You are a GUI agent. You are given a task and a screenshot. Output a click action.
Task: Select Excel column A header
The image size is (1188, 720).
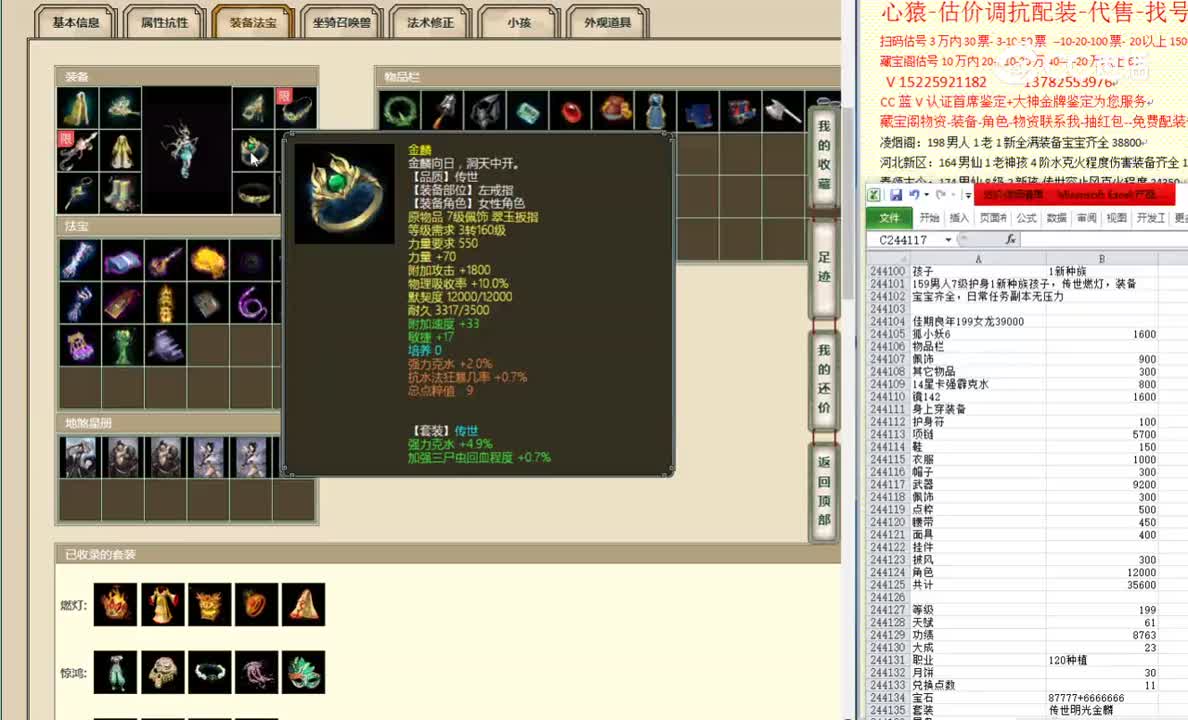point(978,258)
